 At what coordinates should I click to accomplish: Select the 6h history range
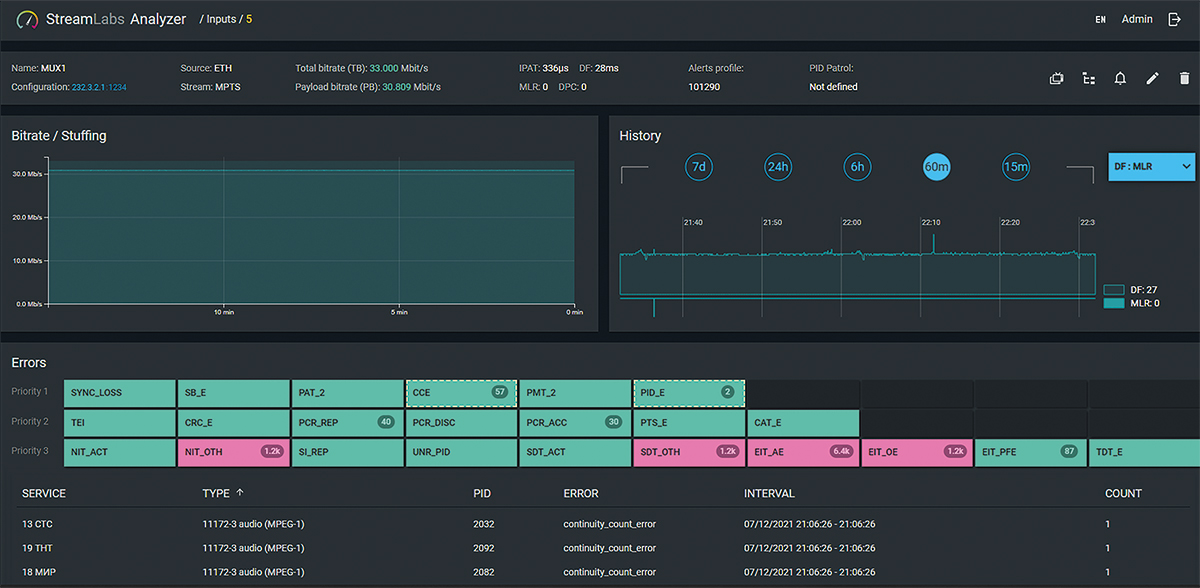pos(857,167)
